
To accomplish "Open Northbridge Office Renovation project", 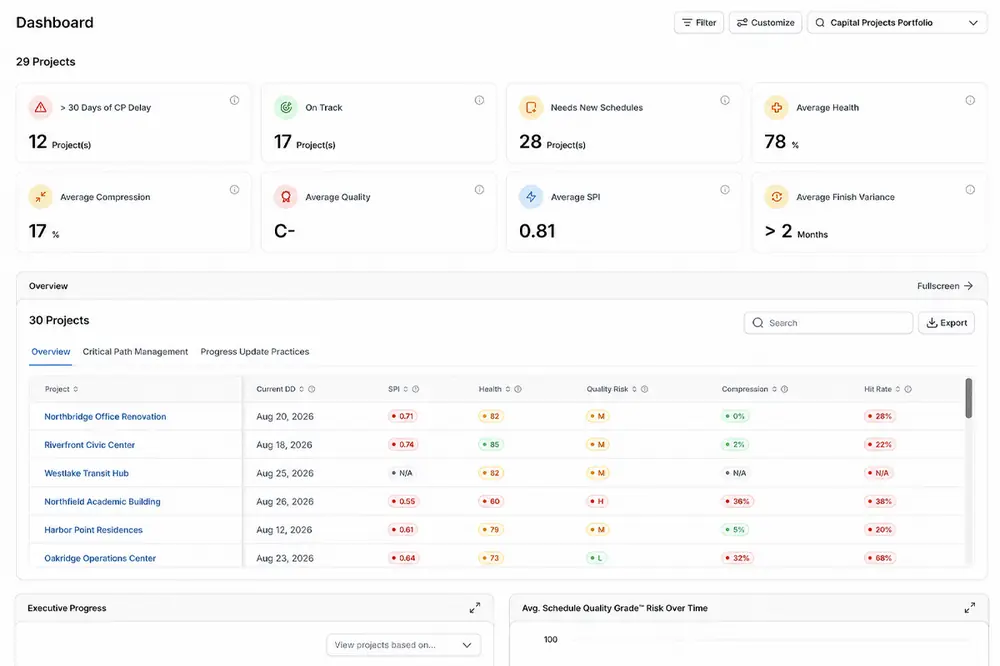I will (x=105, y=417).
